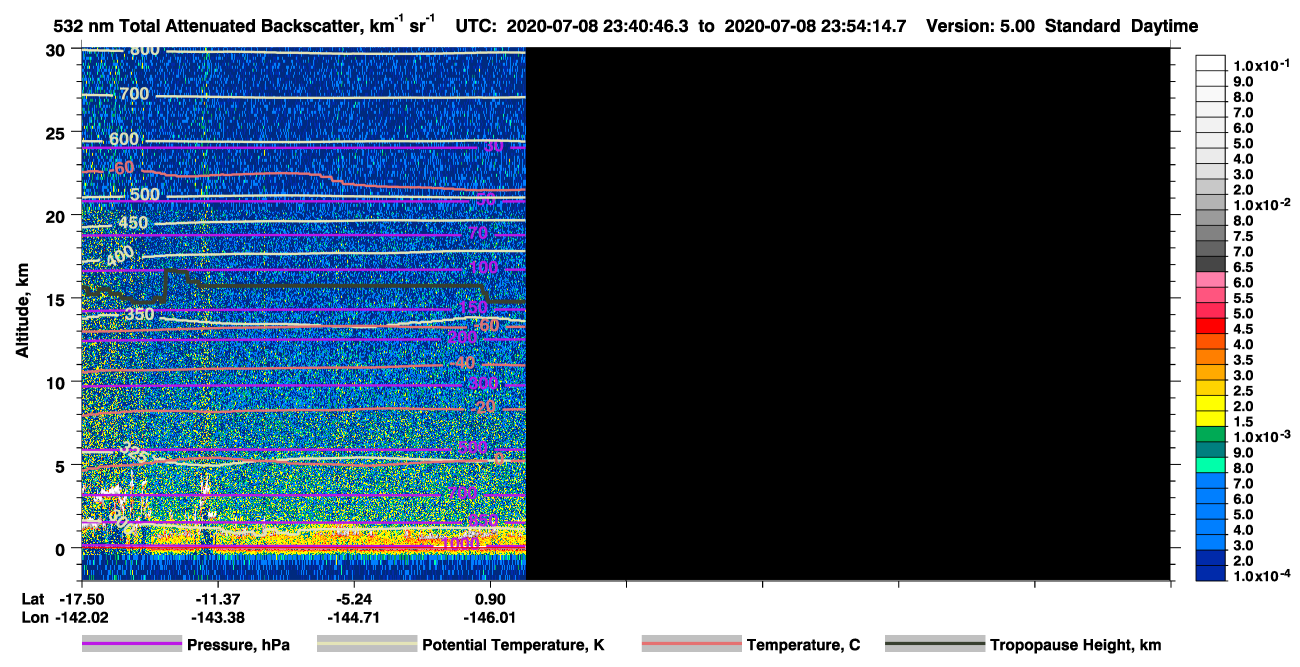
Task: Click the 'Altitude, km' axis label
Action: [x=21, y=313]
